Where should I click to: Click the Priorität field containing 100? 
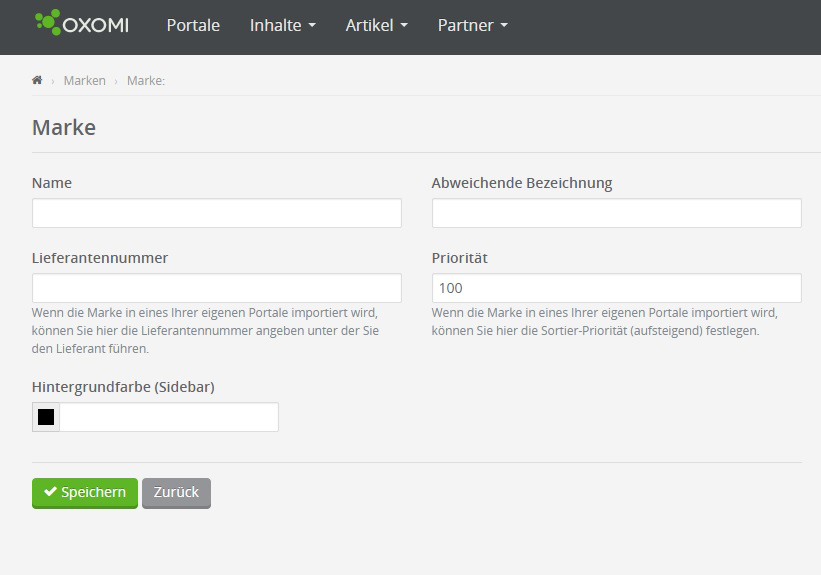click(x=616, y=288)
